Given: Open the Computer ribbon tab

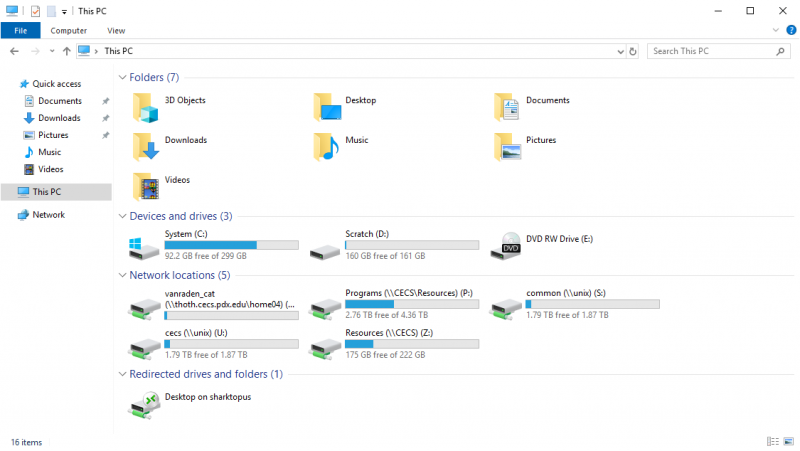Looking at the screenshot, I should 68,31.
